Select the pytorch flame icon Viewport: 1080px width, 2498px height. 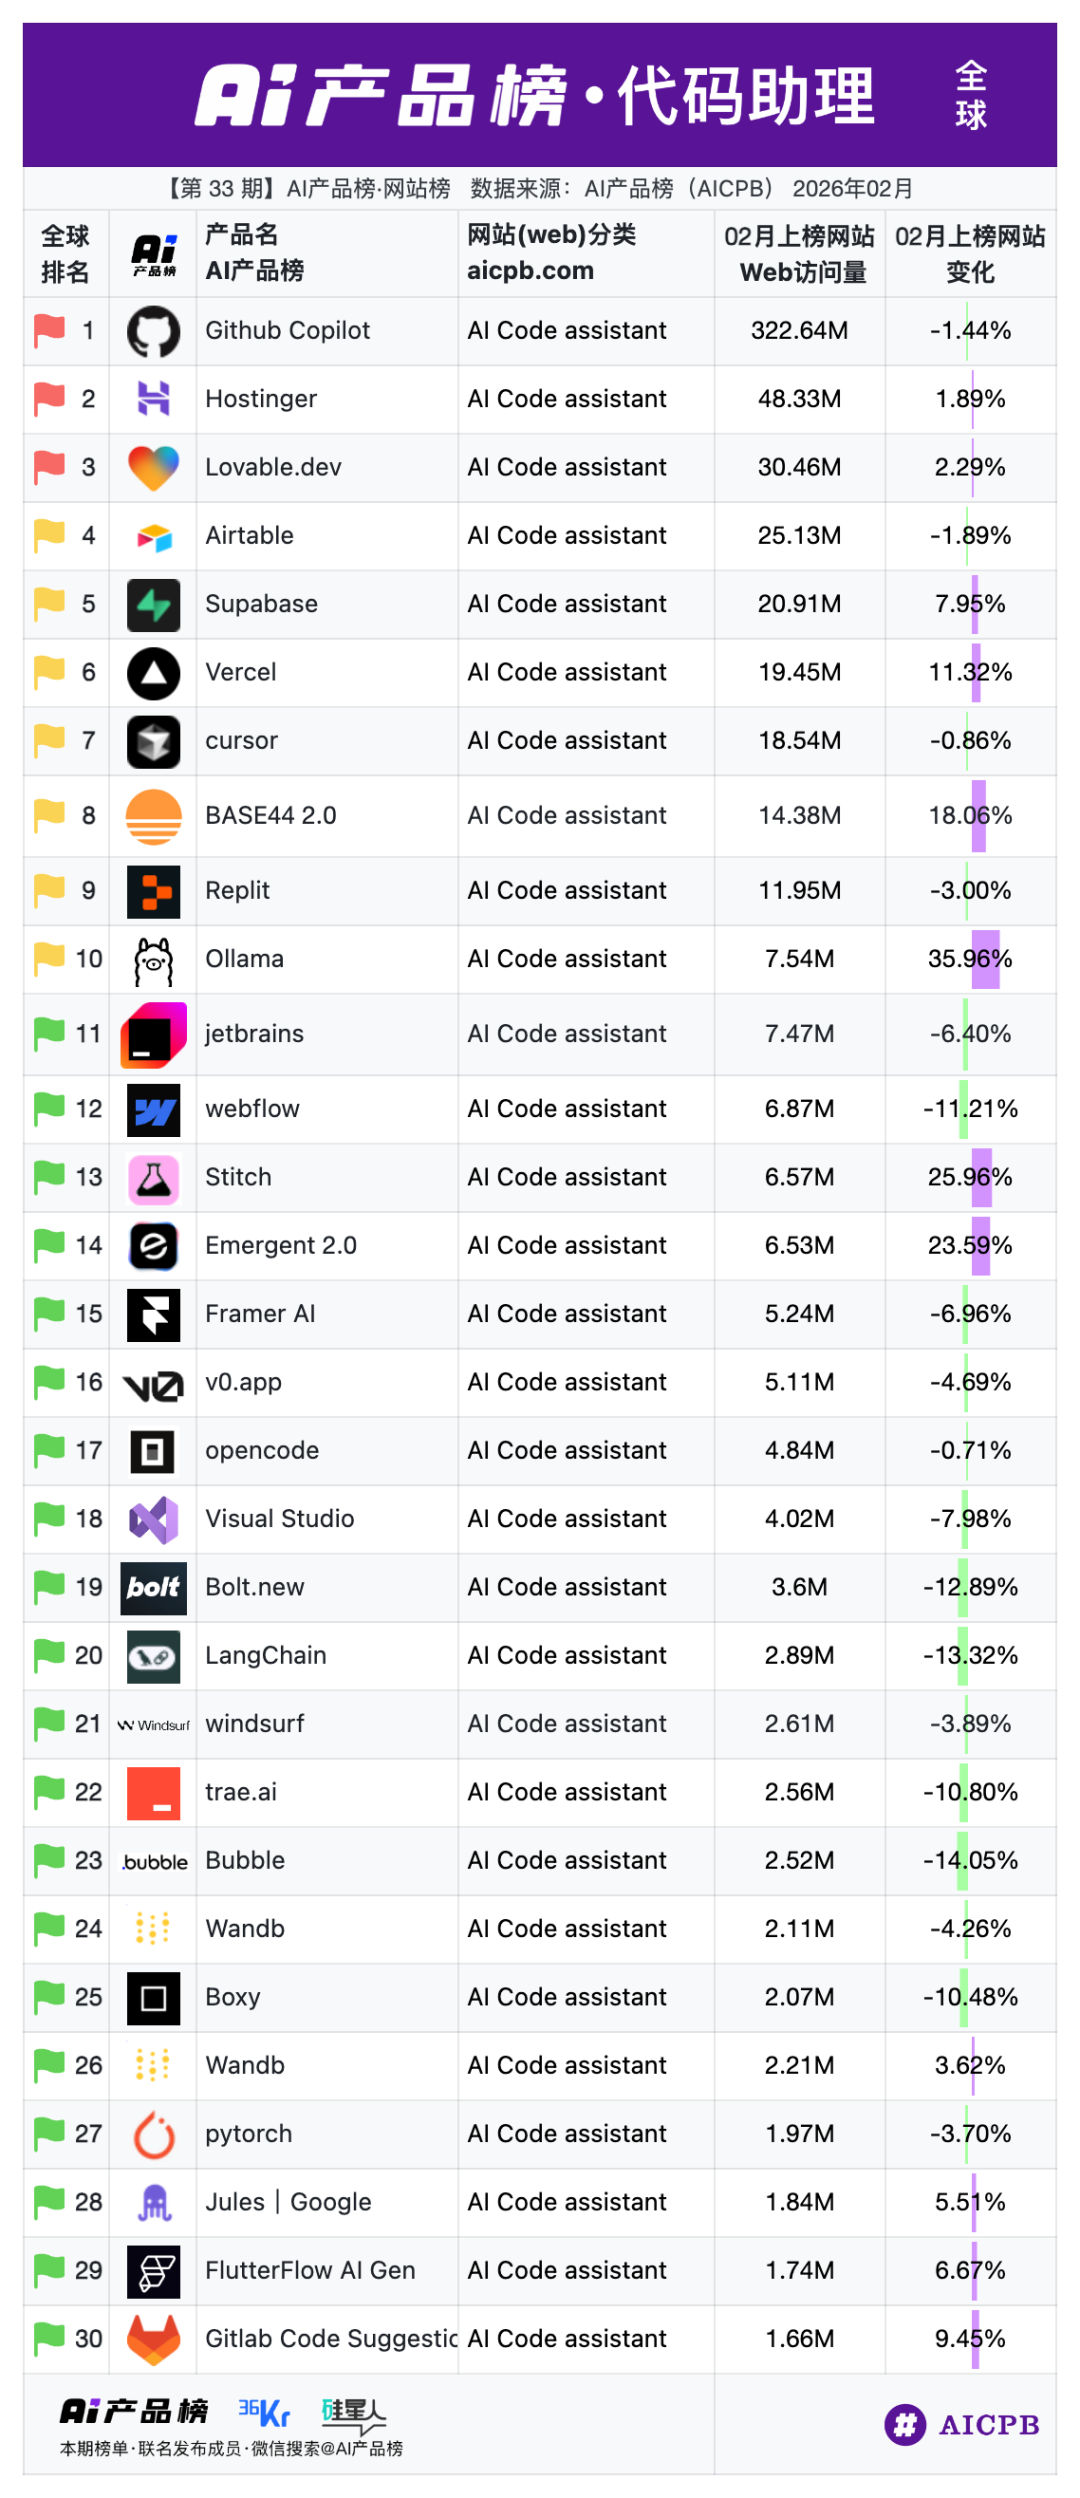coord(153,2135)
